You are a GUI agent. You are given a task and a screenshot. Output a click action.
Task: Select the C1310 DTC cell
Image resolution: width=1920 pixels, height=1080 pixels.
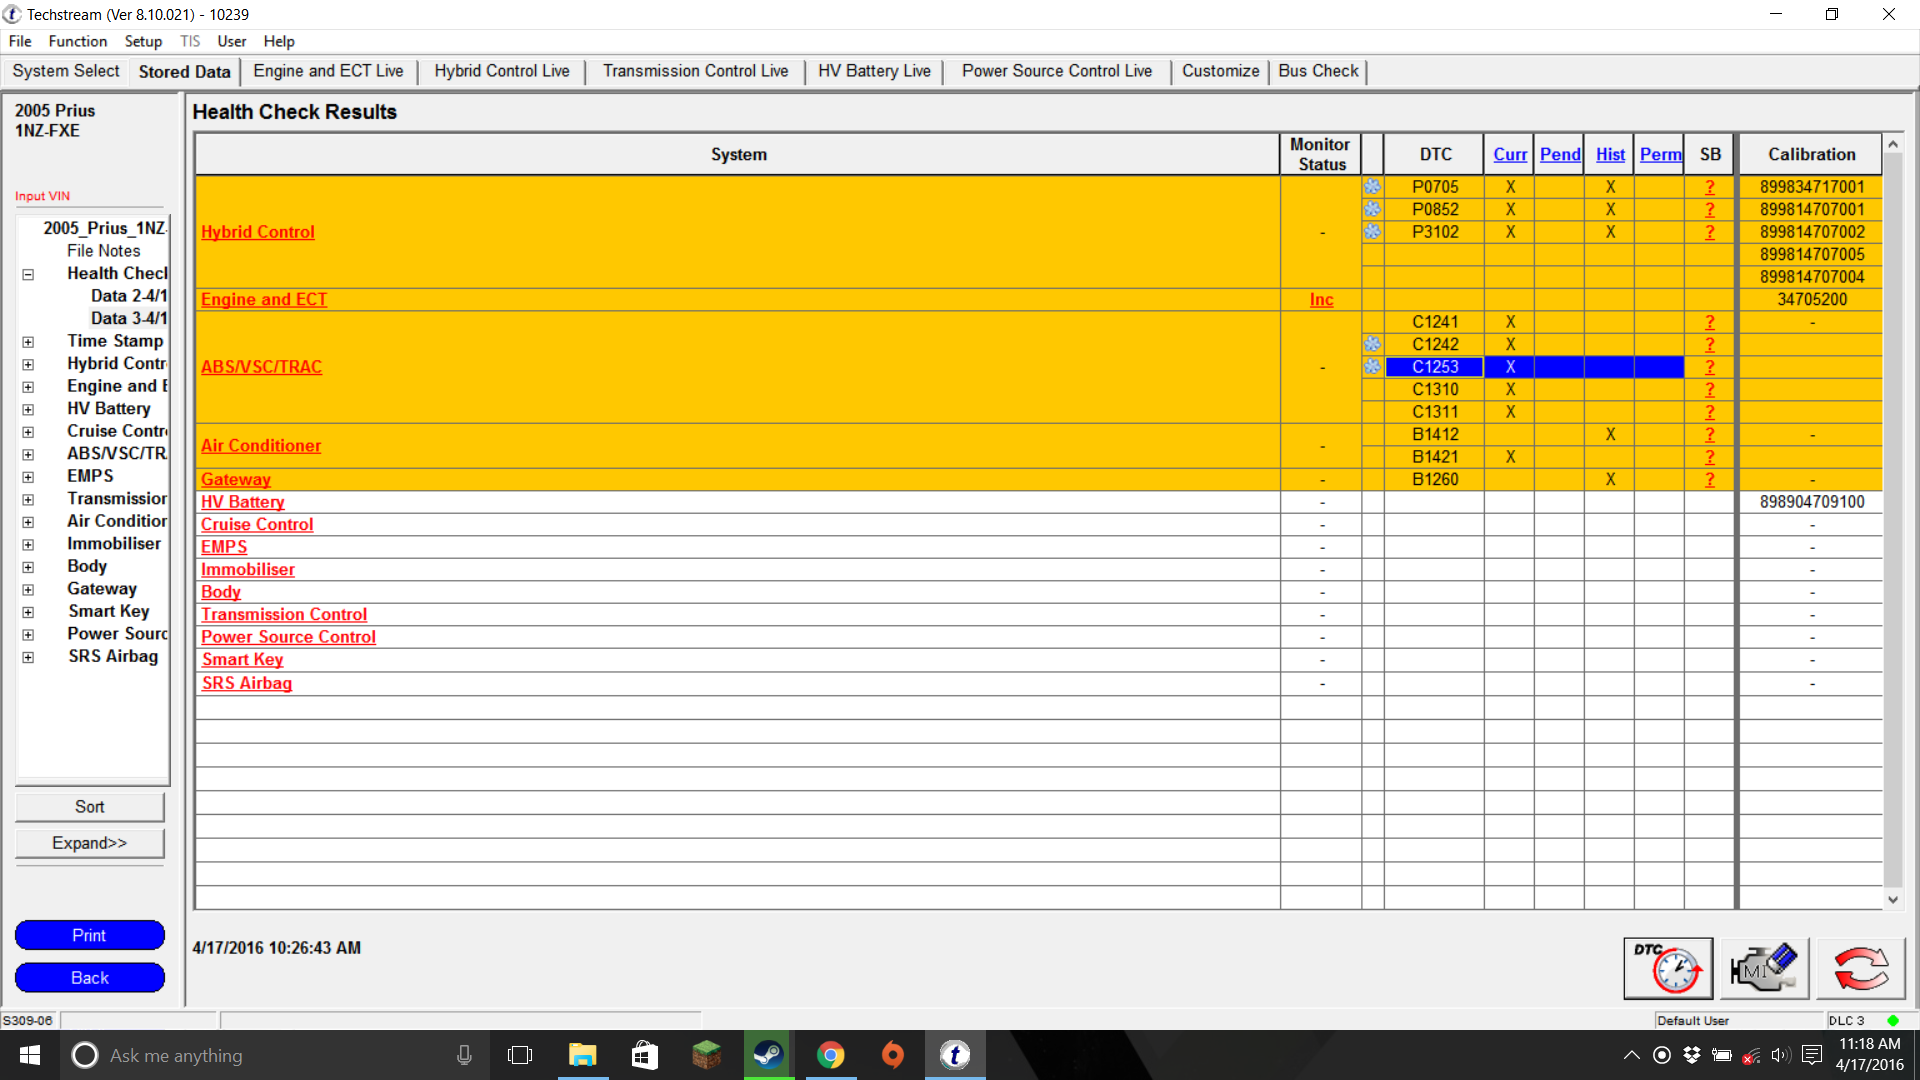tap(1435, 390)
